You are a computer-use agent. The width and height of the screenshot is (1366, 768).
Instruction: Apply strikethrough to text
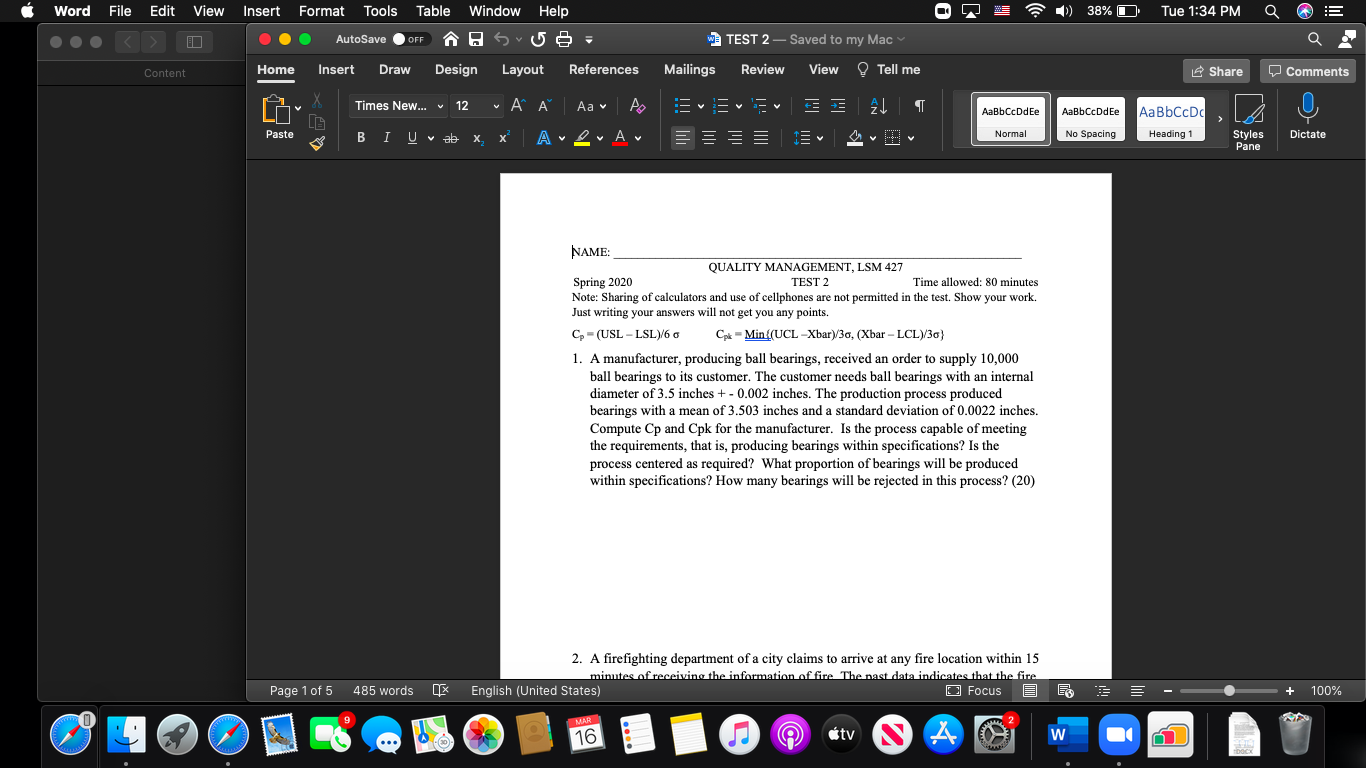click(x=451, y=137)
